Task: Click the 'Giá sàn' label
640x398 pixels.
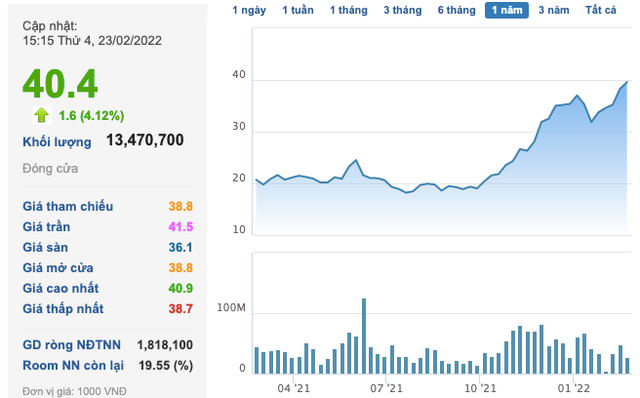Action: coord(45,247)
